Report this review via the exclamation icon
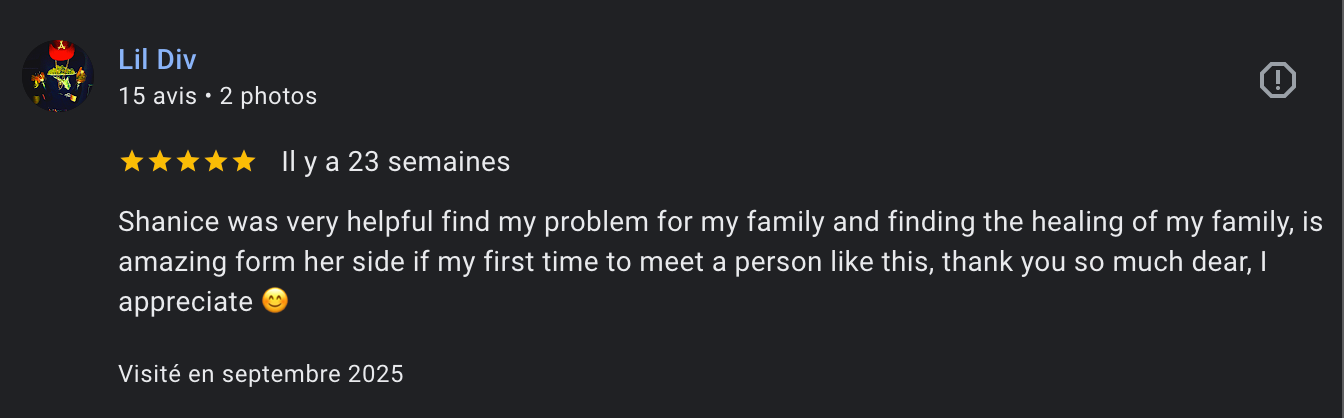 tap(1277, 80)
